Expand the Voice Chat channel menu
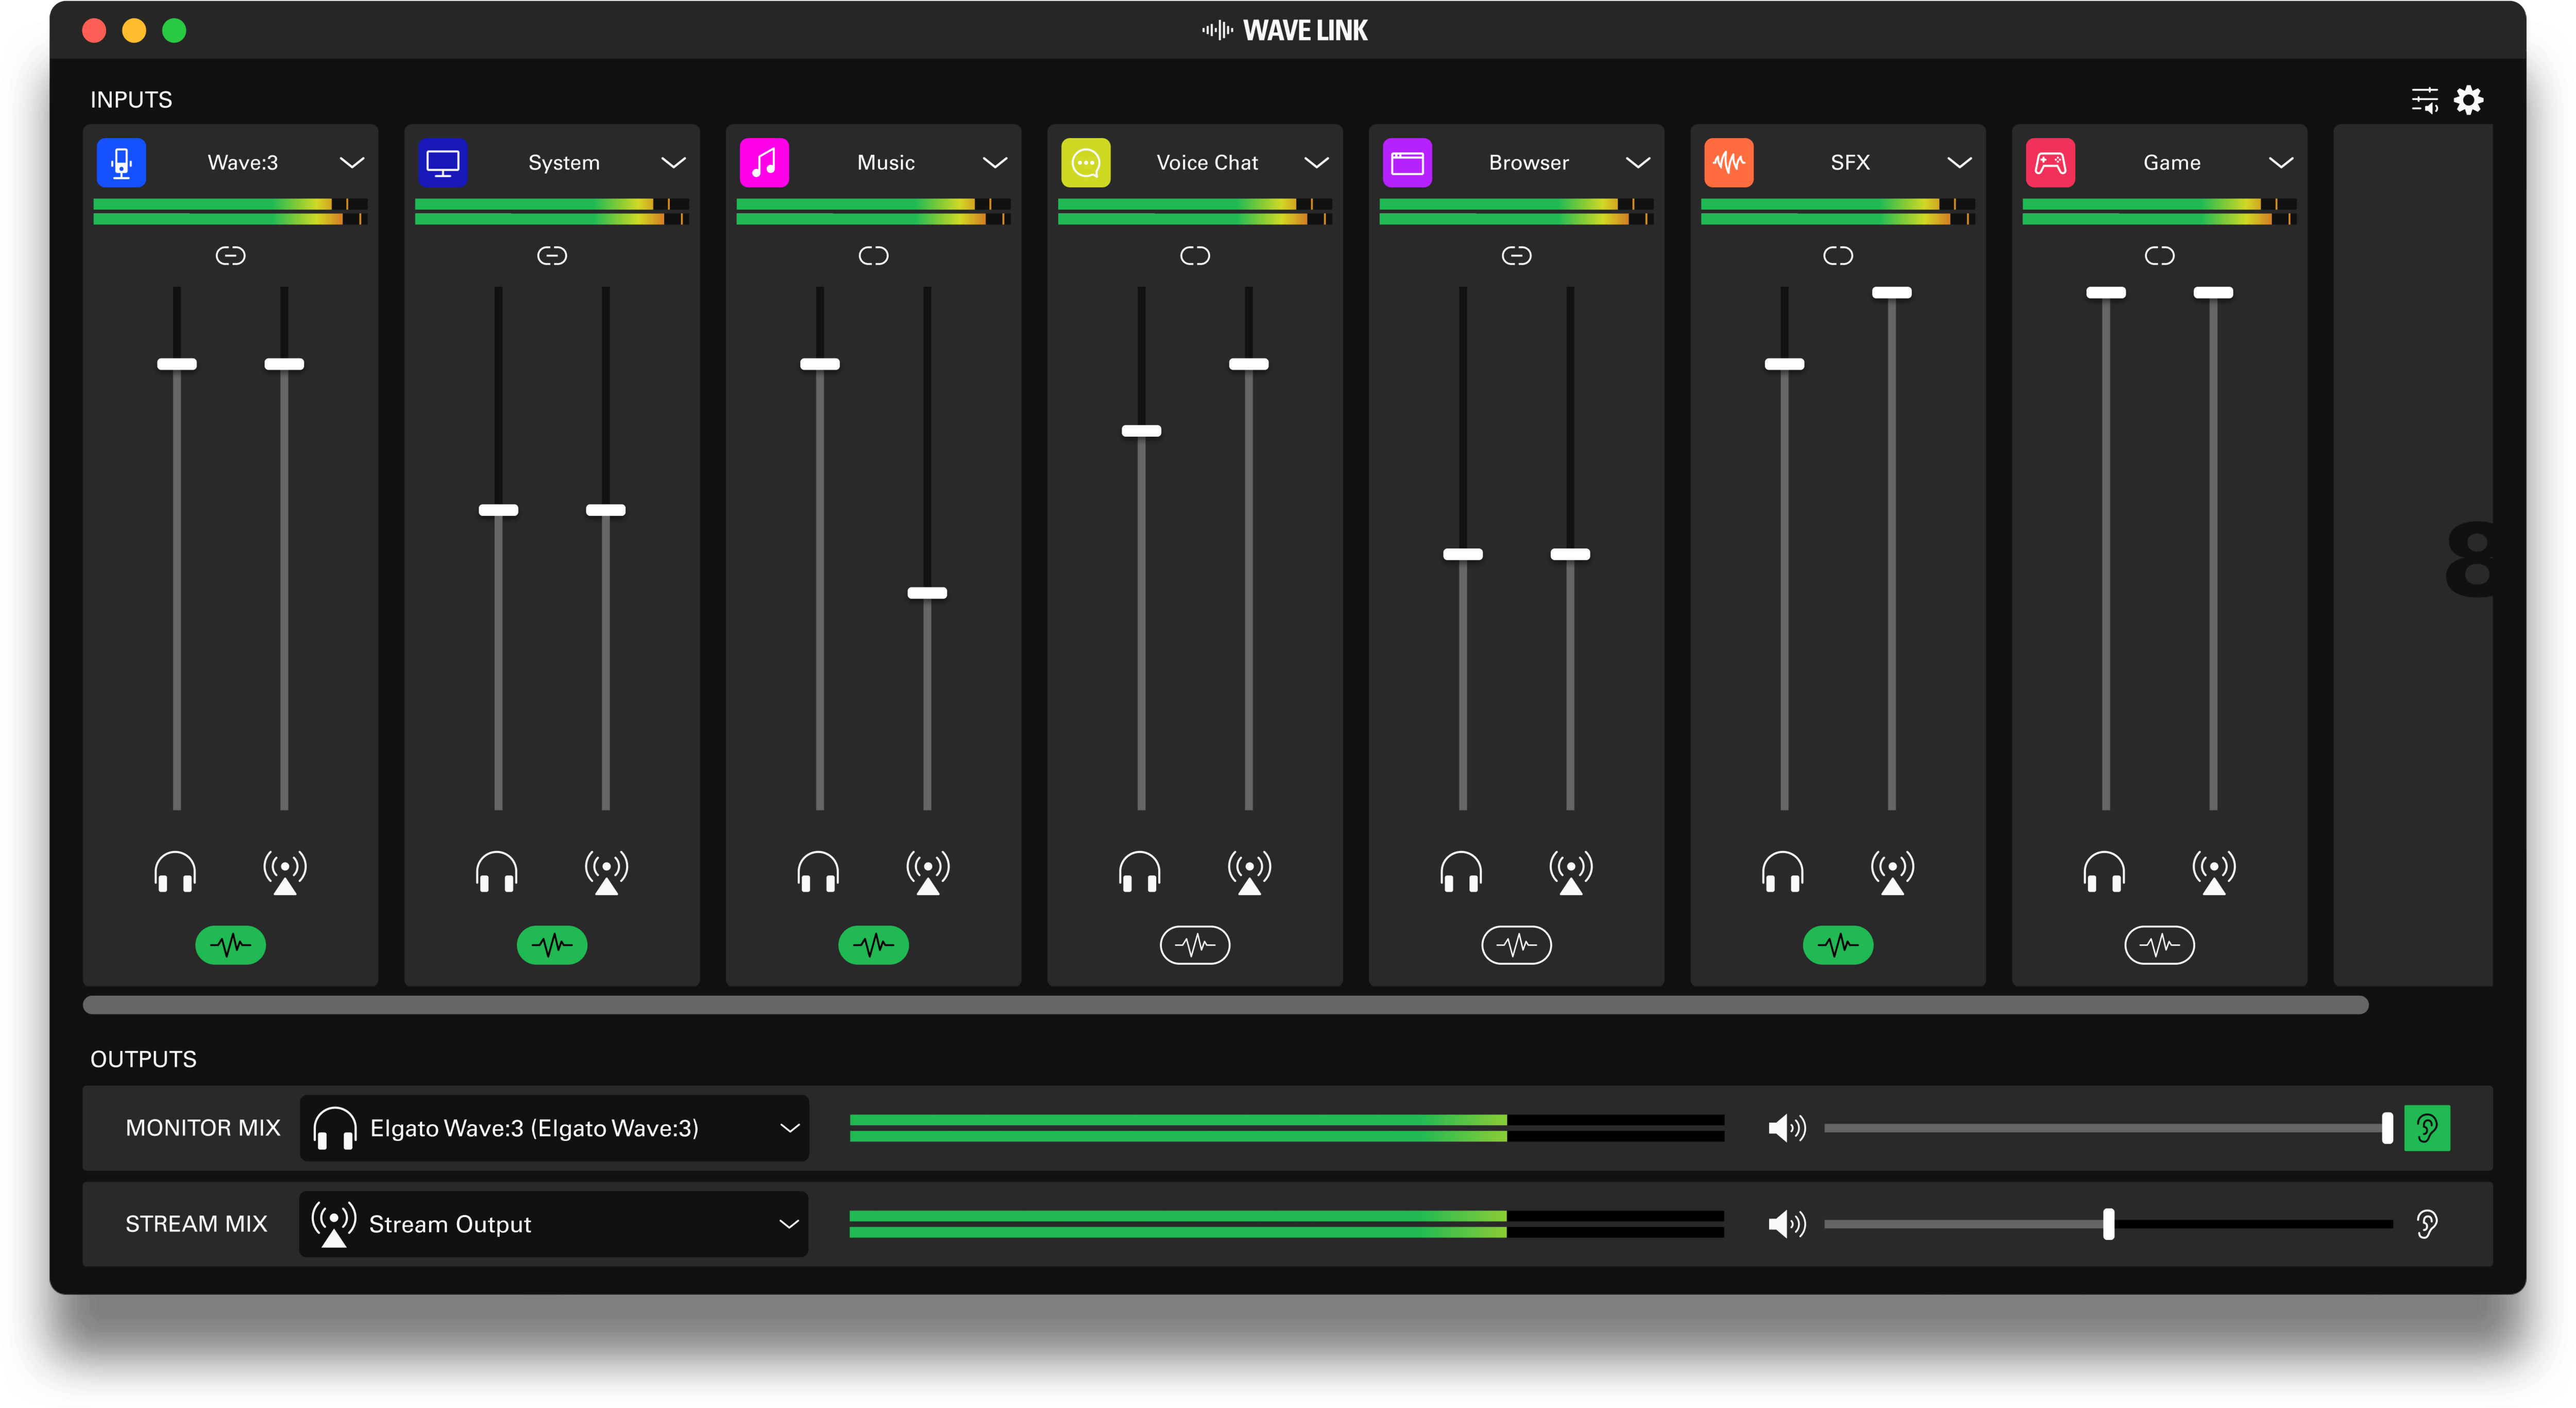 tap(1317, 162)
